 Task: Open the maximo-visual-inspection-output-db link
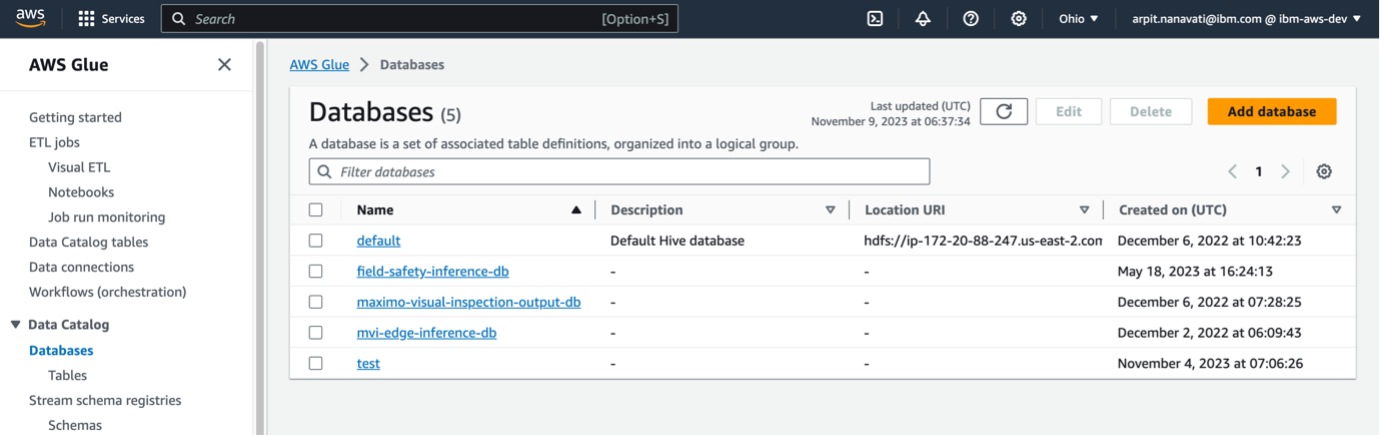(x=469, y=302)
